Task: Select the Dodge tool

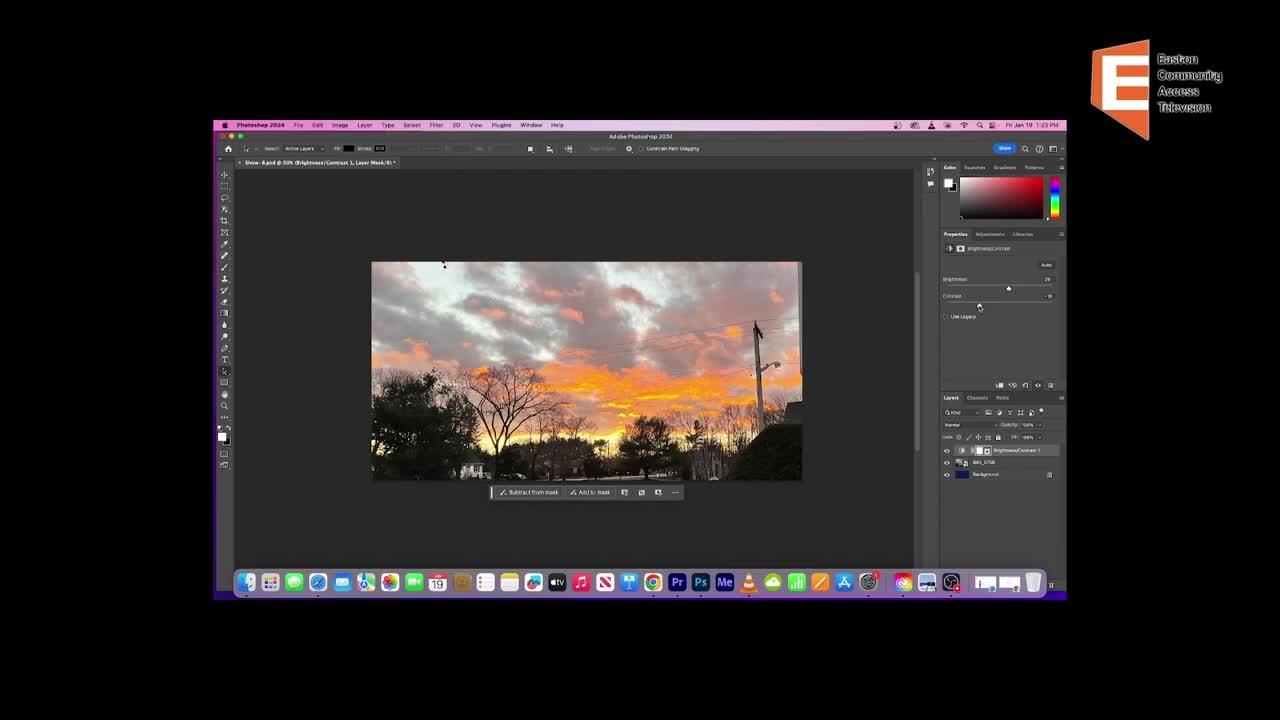Action: pyautogui.click(x=224, y=336)
